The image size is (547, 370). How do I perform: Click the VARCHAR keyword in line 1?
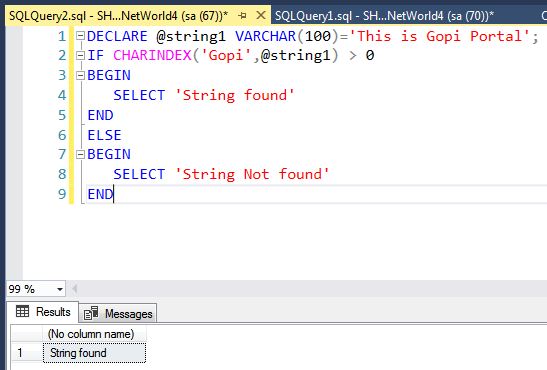tap(265, 36)
